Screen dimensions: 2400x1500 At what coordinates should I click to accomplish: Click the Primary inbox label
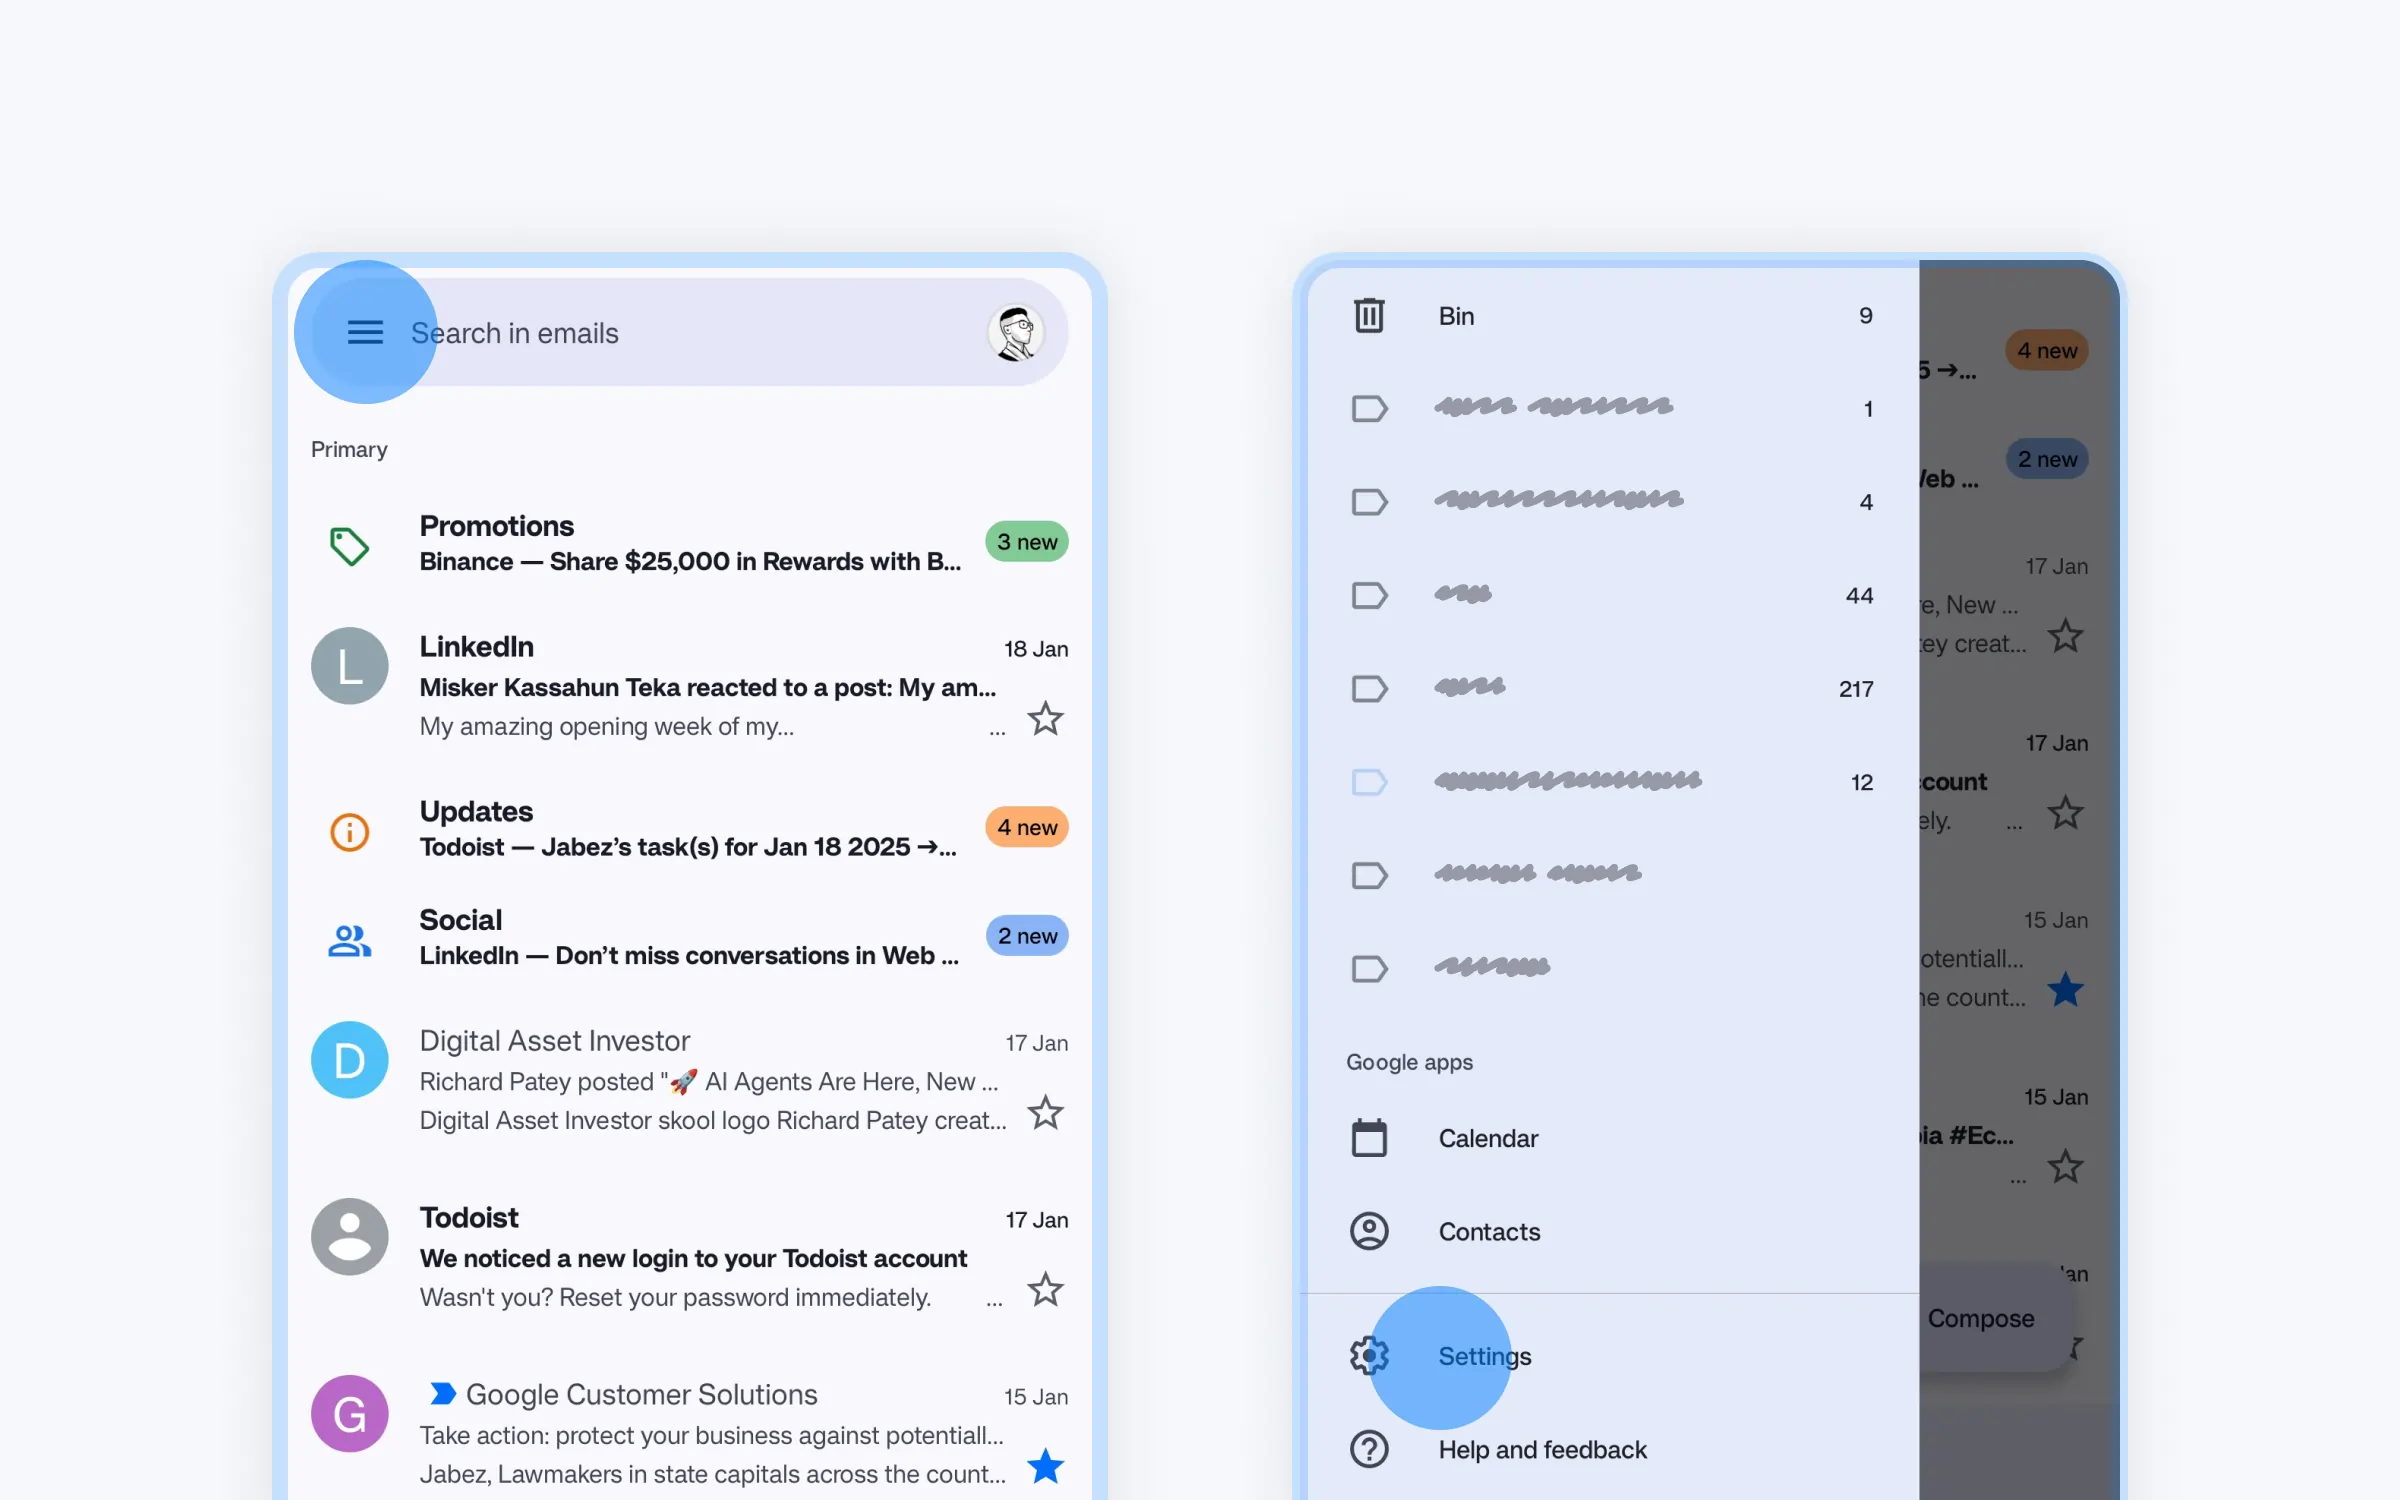pos(349,449)
